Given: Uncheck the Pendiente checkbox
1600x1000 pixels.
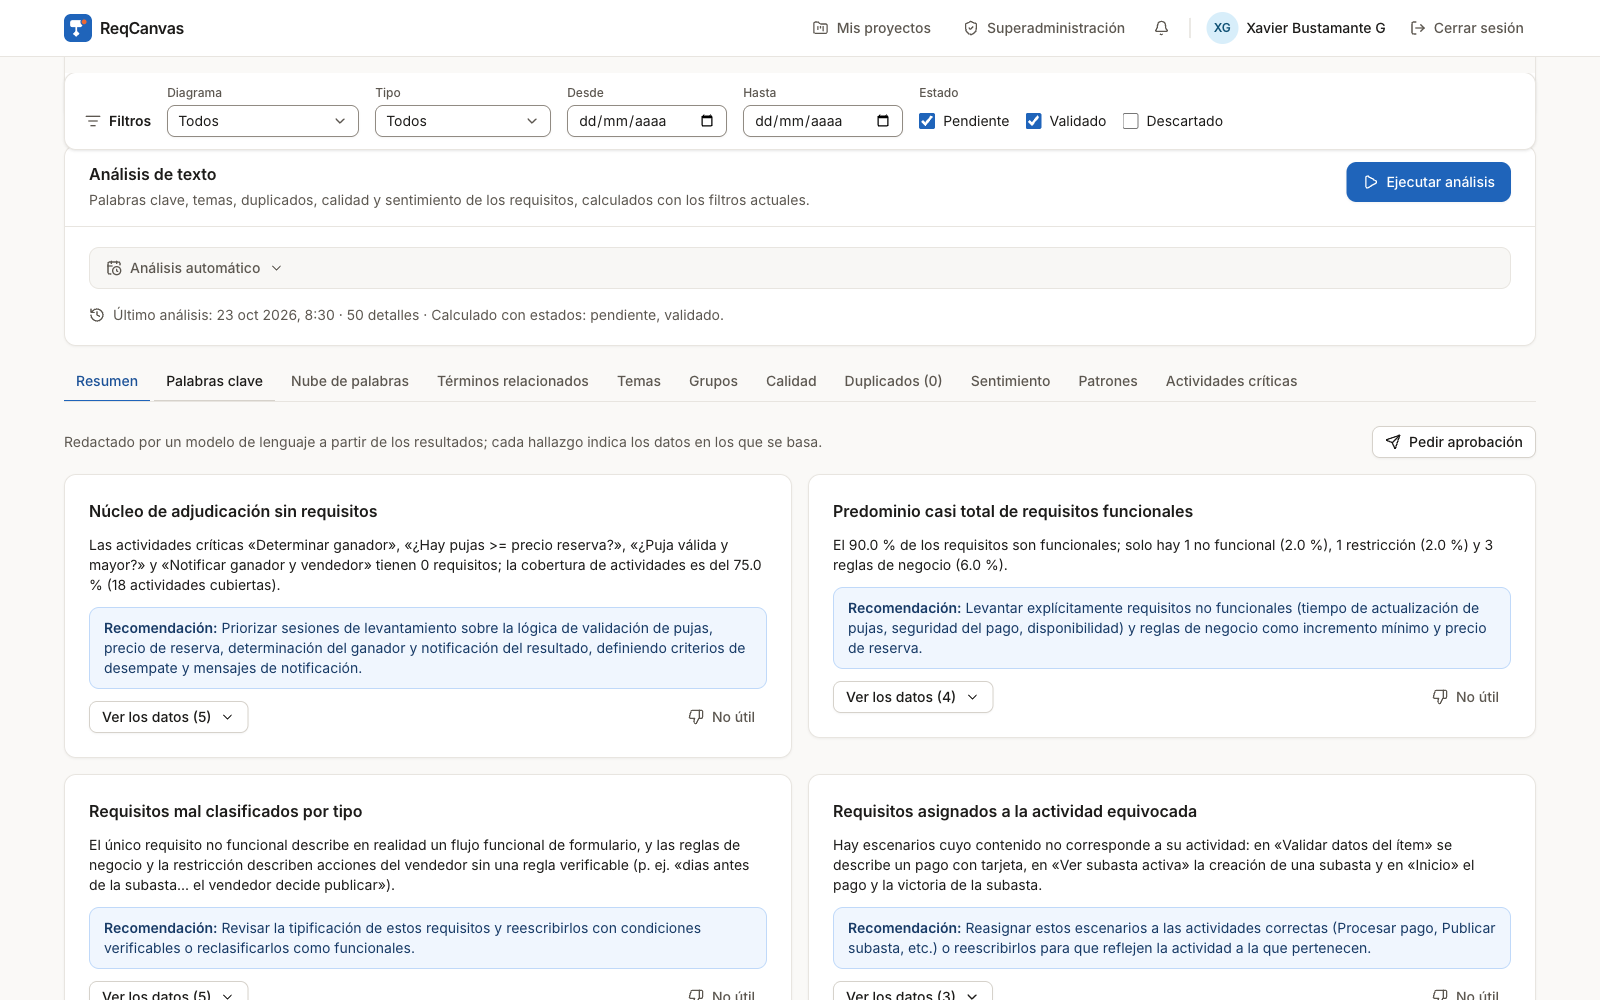Looking at the screenshot, I should click(x=927, y=121).
